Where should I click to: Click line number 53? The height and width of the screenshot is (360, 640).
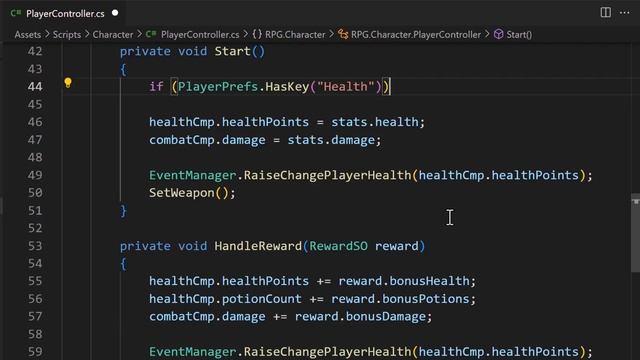[x=35, y=246]
